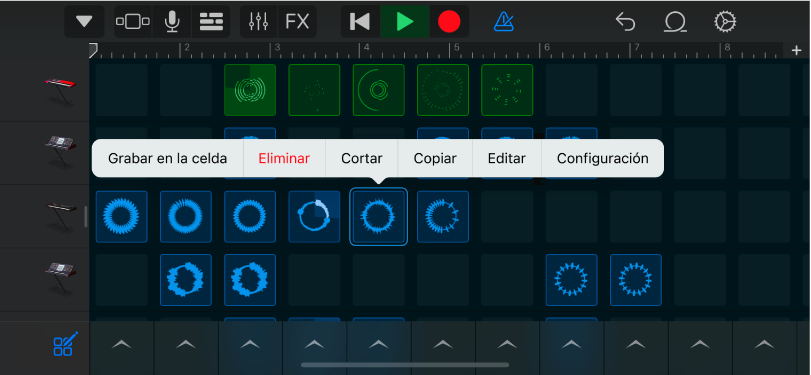Tap bar 4 on the ruler

point(367,48)
